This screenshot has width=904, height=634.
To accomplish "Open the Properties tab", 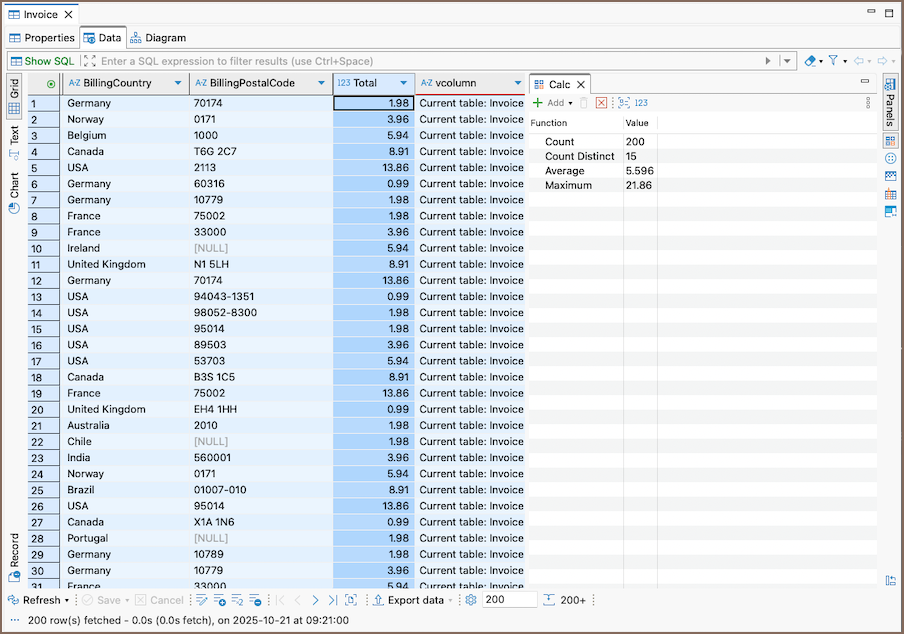I will click(x=42, y=38).
